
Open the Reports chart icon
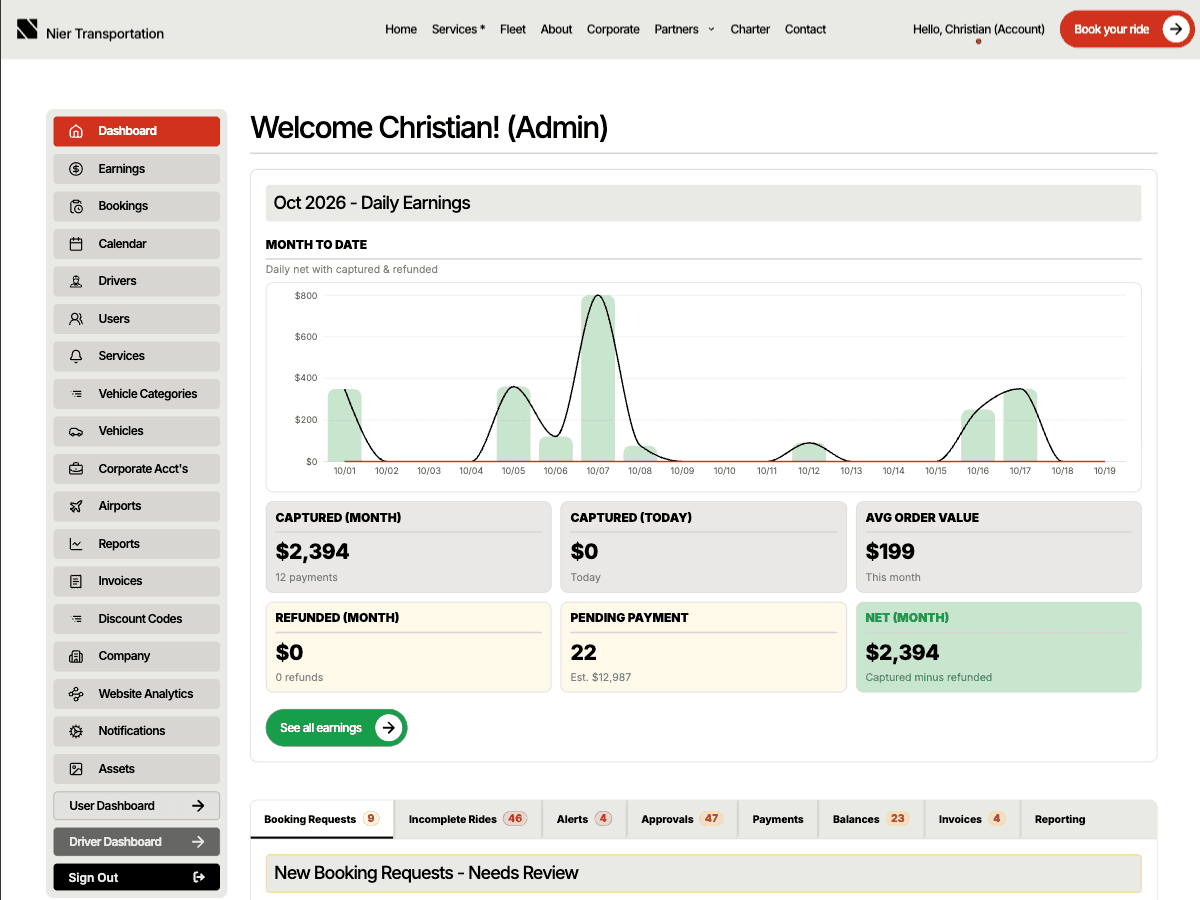tap(76, 544)
